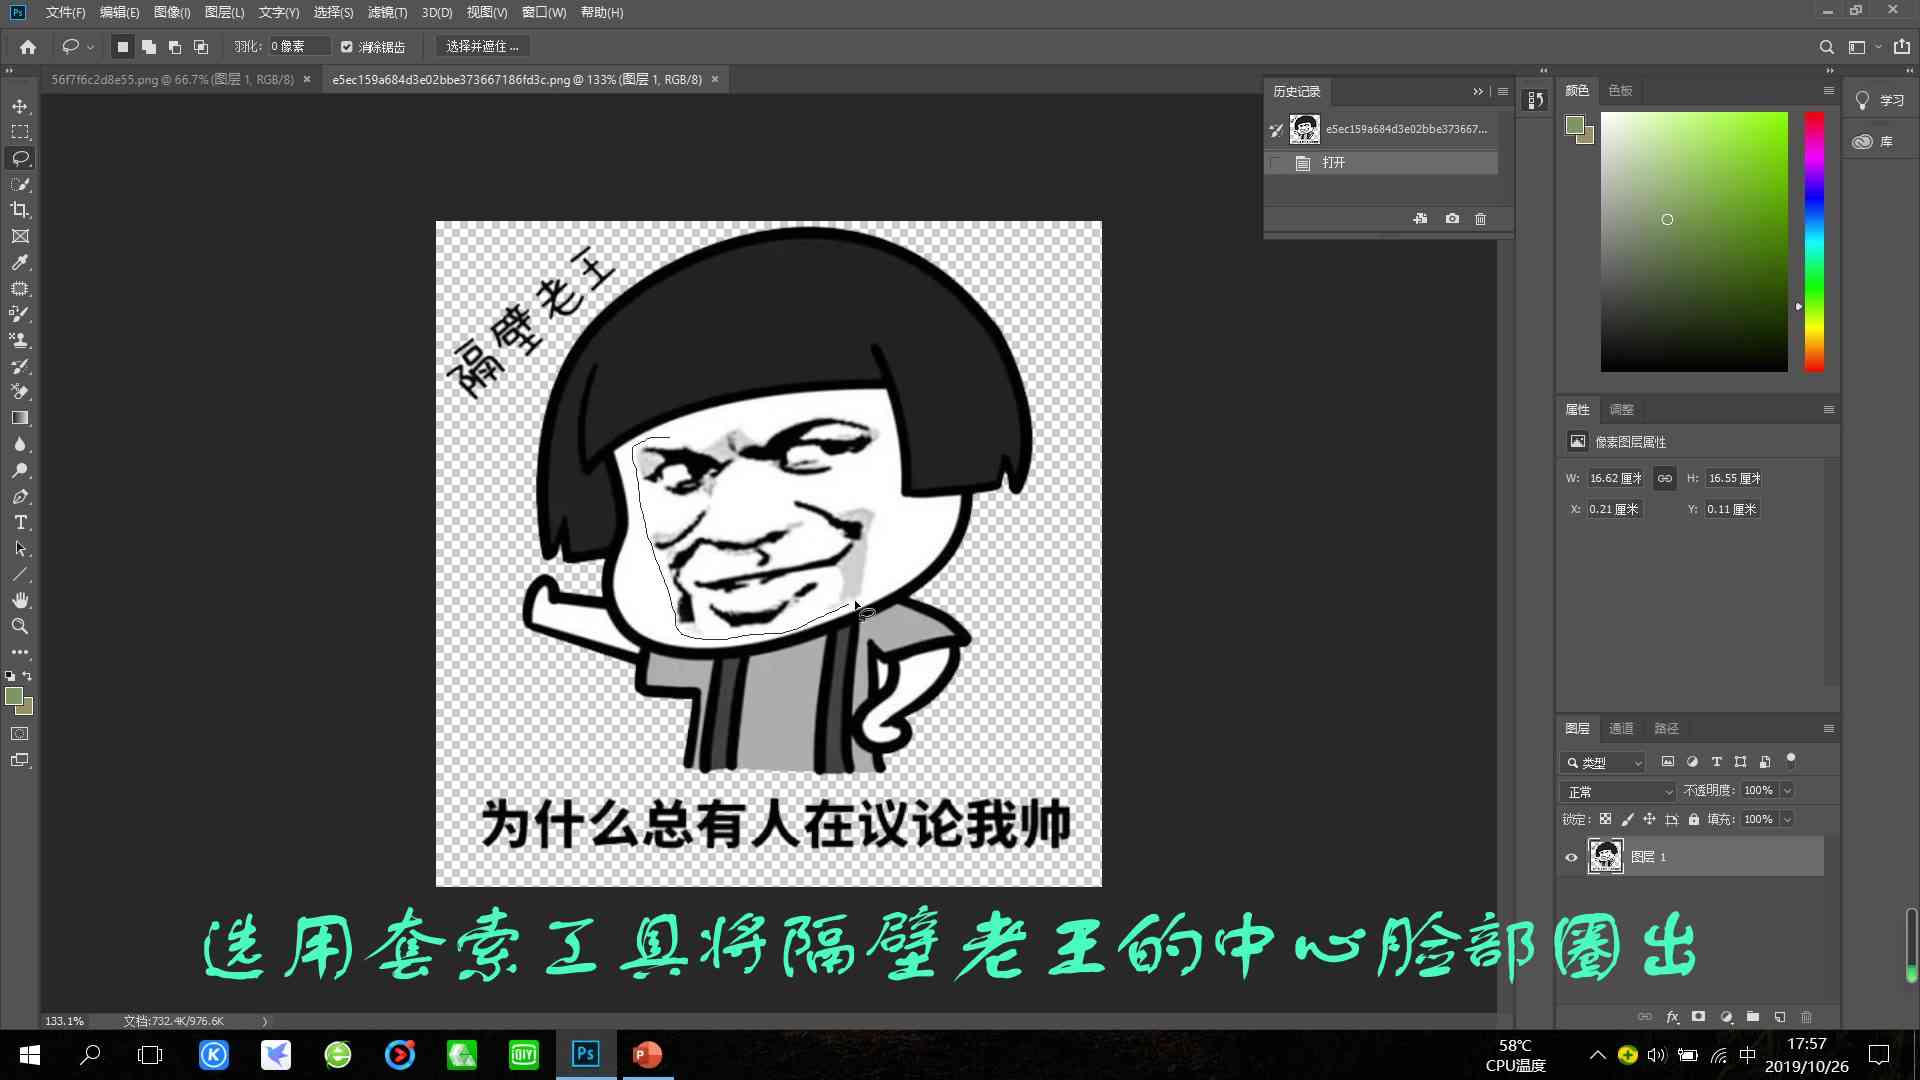Select the Horizontal Type tool
Screen dimensions: 1920x1080
pos(20,522)
